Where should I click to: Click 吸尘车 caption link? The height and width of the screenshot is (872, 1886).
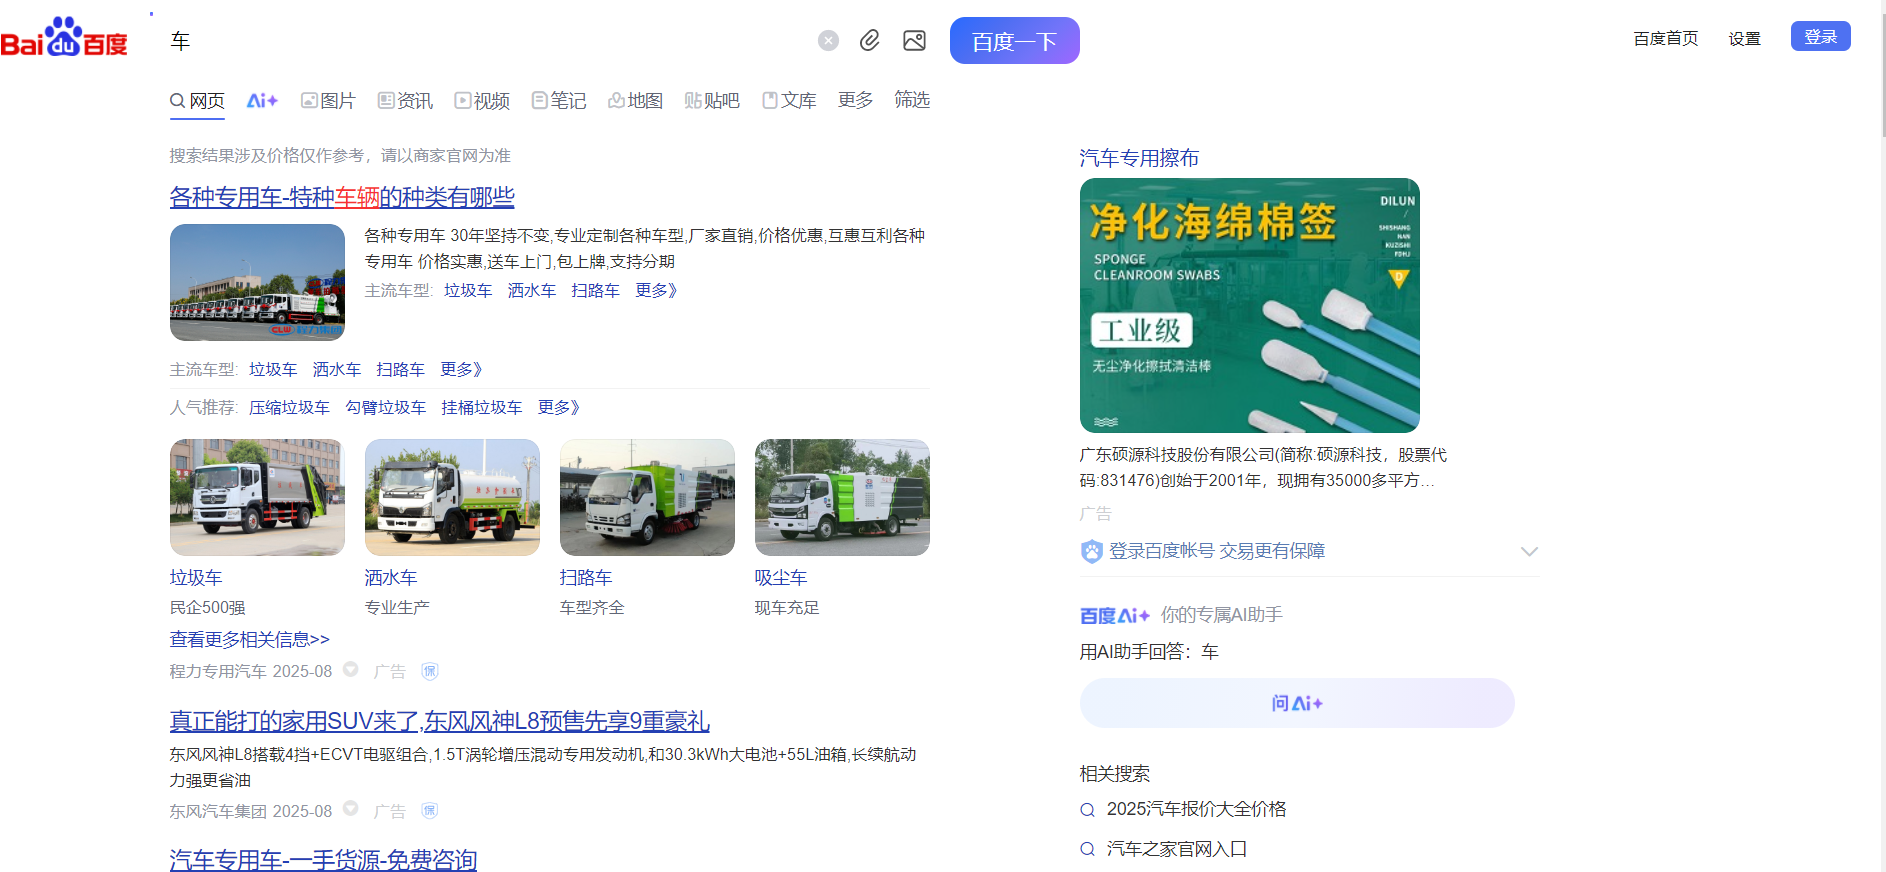[781, 577]
